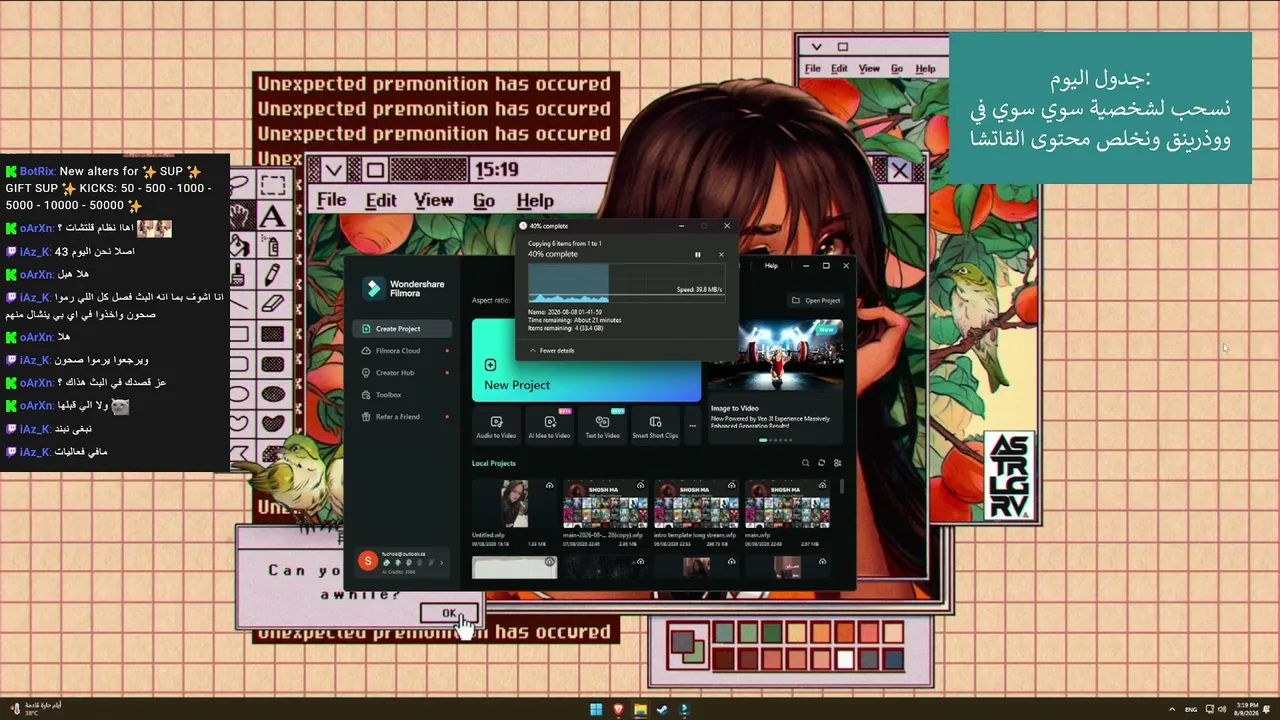Click "Items remaining: 4 (33.4 GB)" text
The width and height of the screenshot is (1280, 720).
tap(565, 327)
